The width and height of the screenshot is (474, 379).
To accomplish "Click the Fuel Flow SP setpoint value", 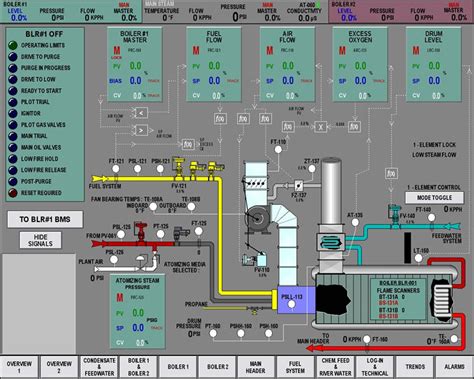I will point(214,81).
